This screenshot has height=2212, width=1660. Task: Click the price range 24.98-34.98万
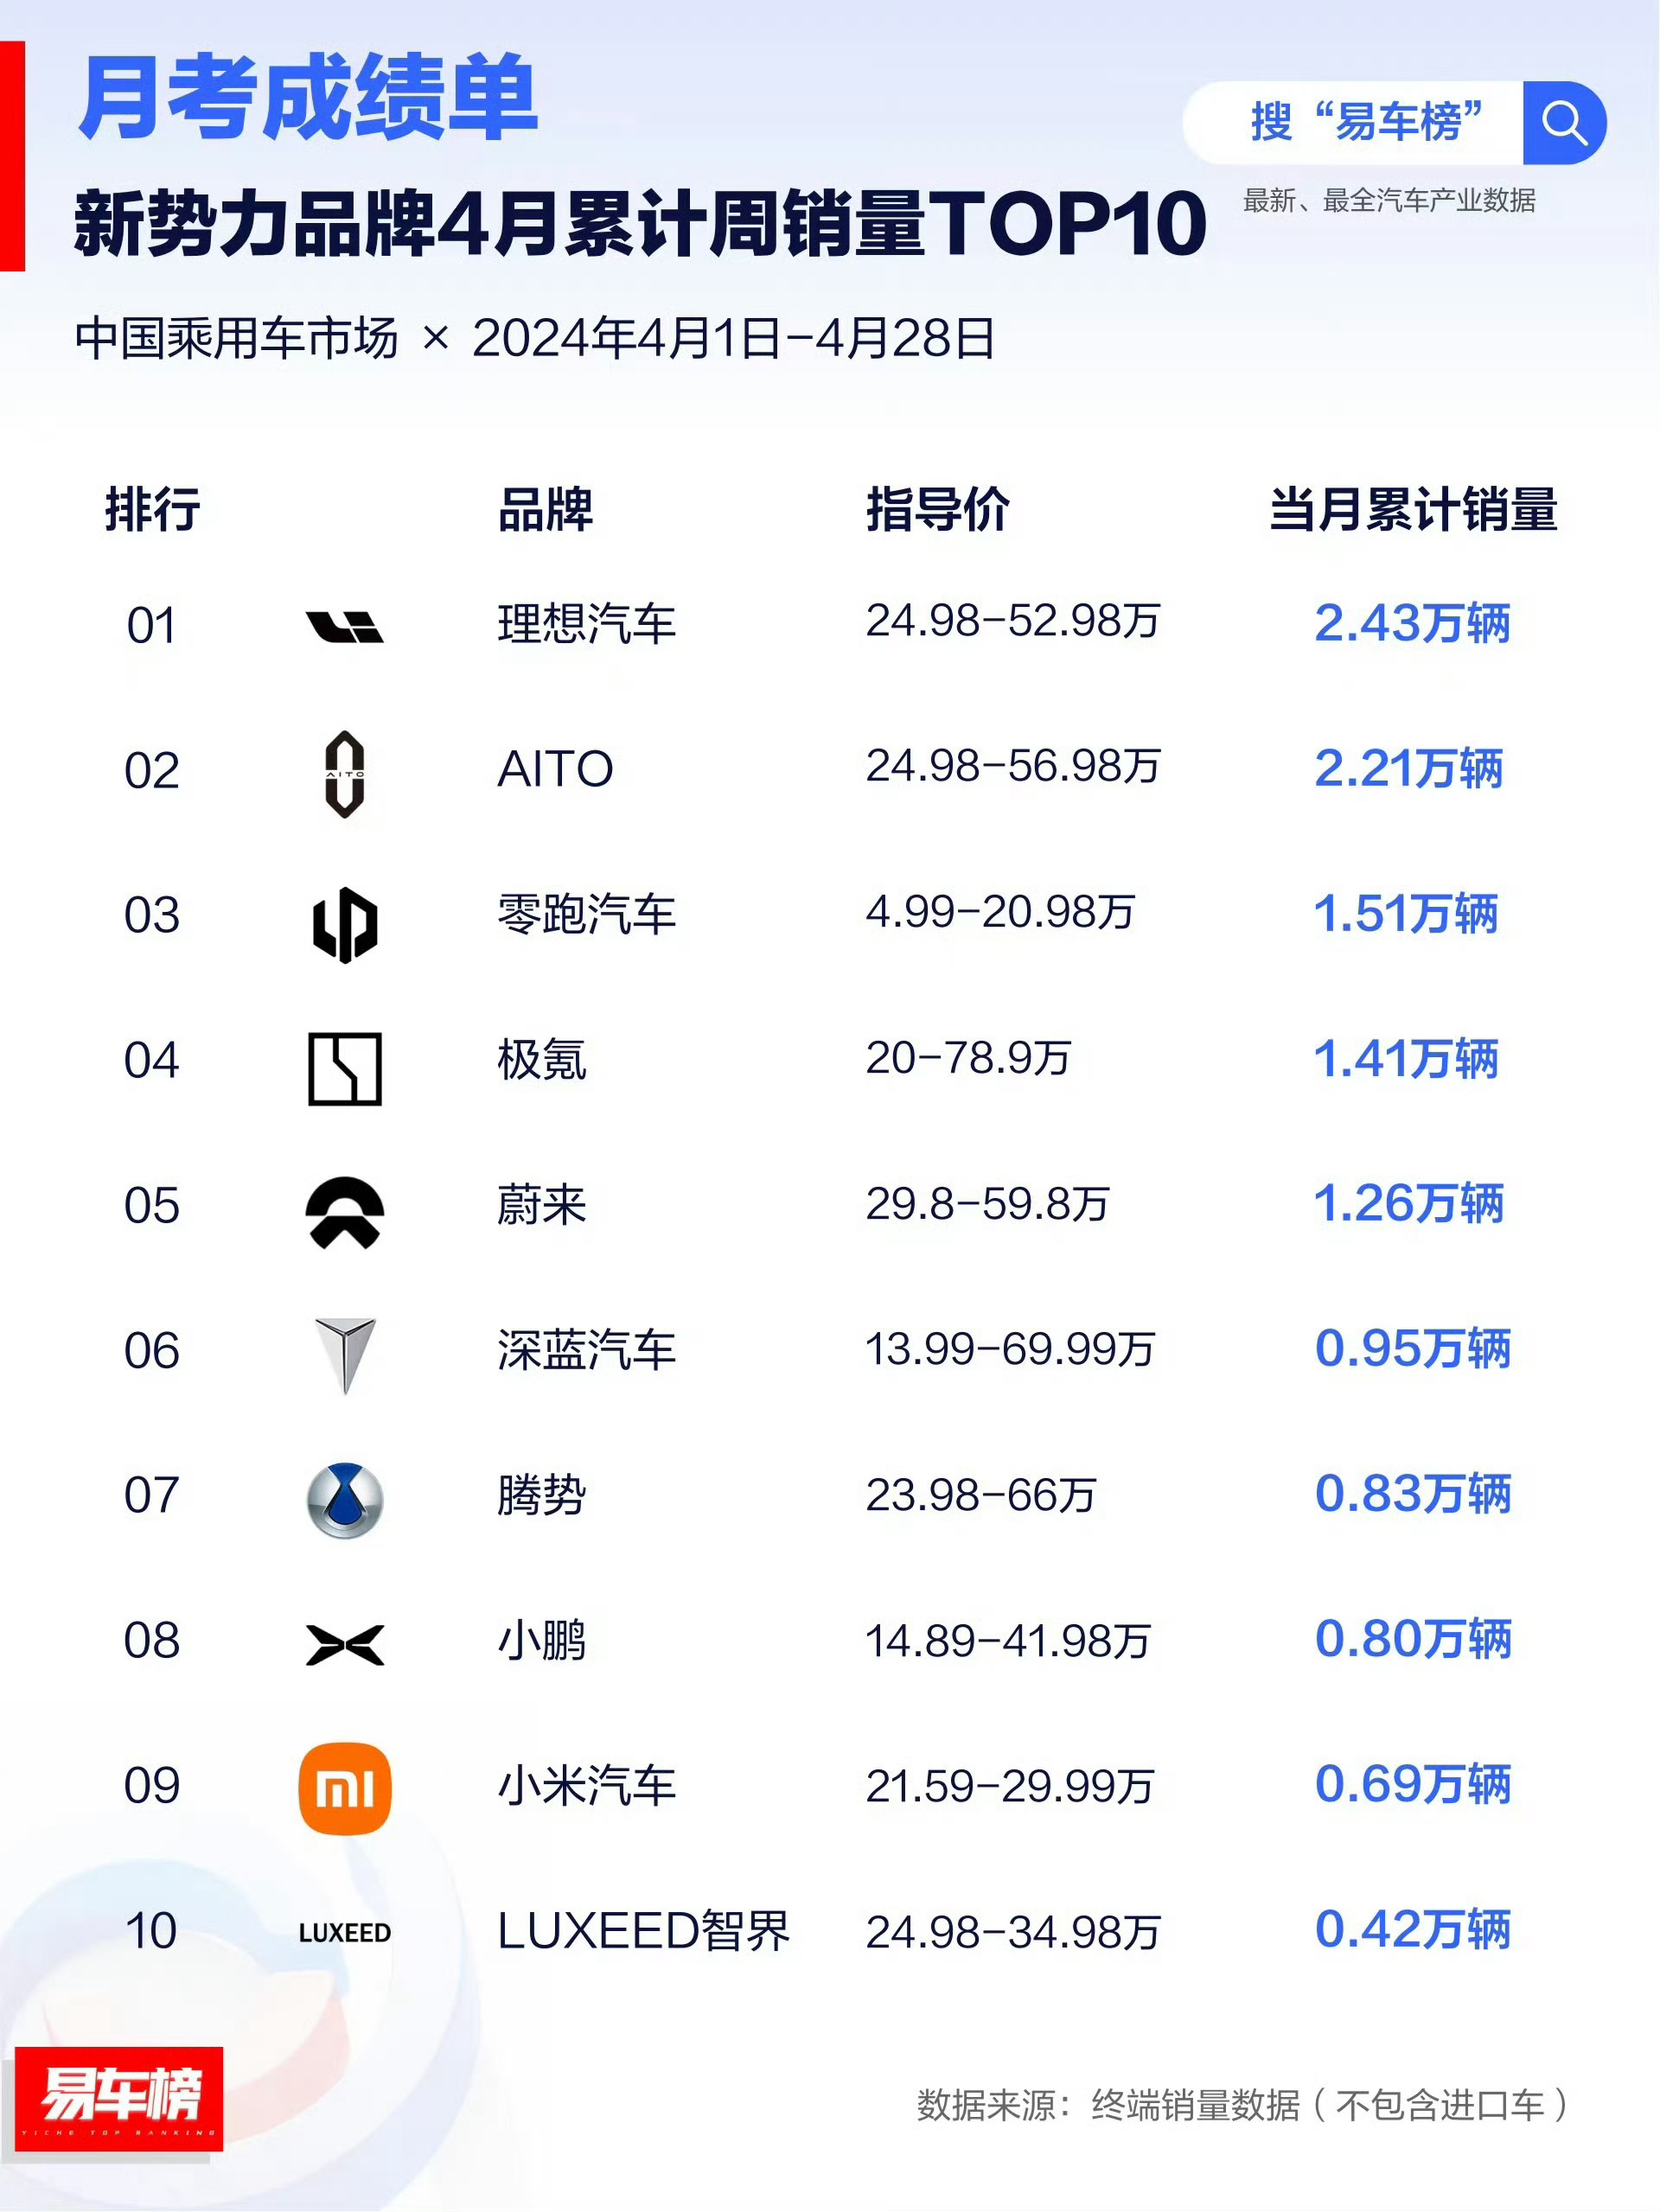pos(1013,1932)
